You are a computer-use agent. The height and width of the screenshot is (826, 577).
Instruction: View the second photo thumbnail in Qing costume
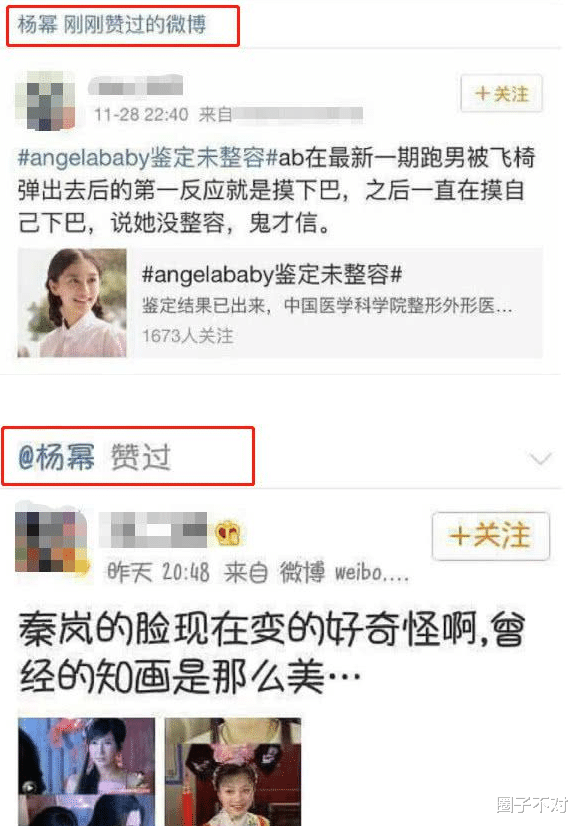[x=233, y=771]
